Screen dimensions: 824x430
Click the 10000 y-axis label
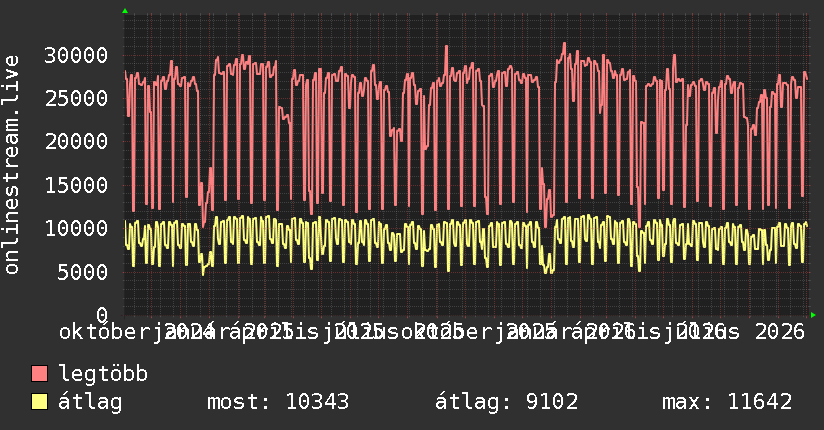coord(76,228)
